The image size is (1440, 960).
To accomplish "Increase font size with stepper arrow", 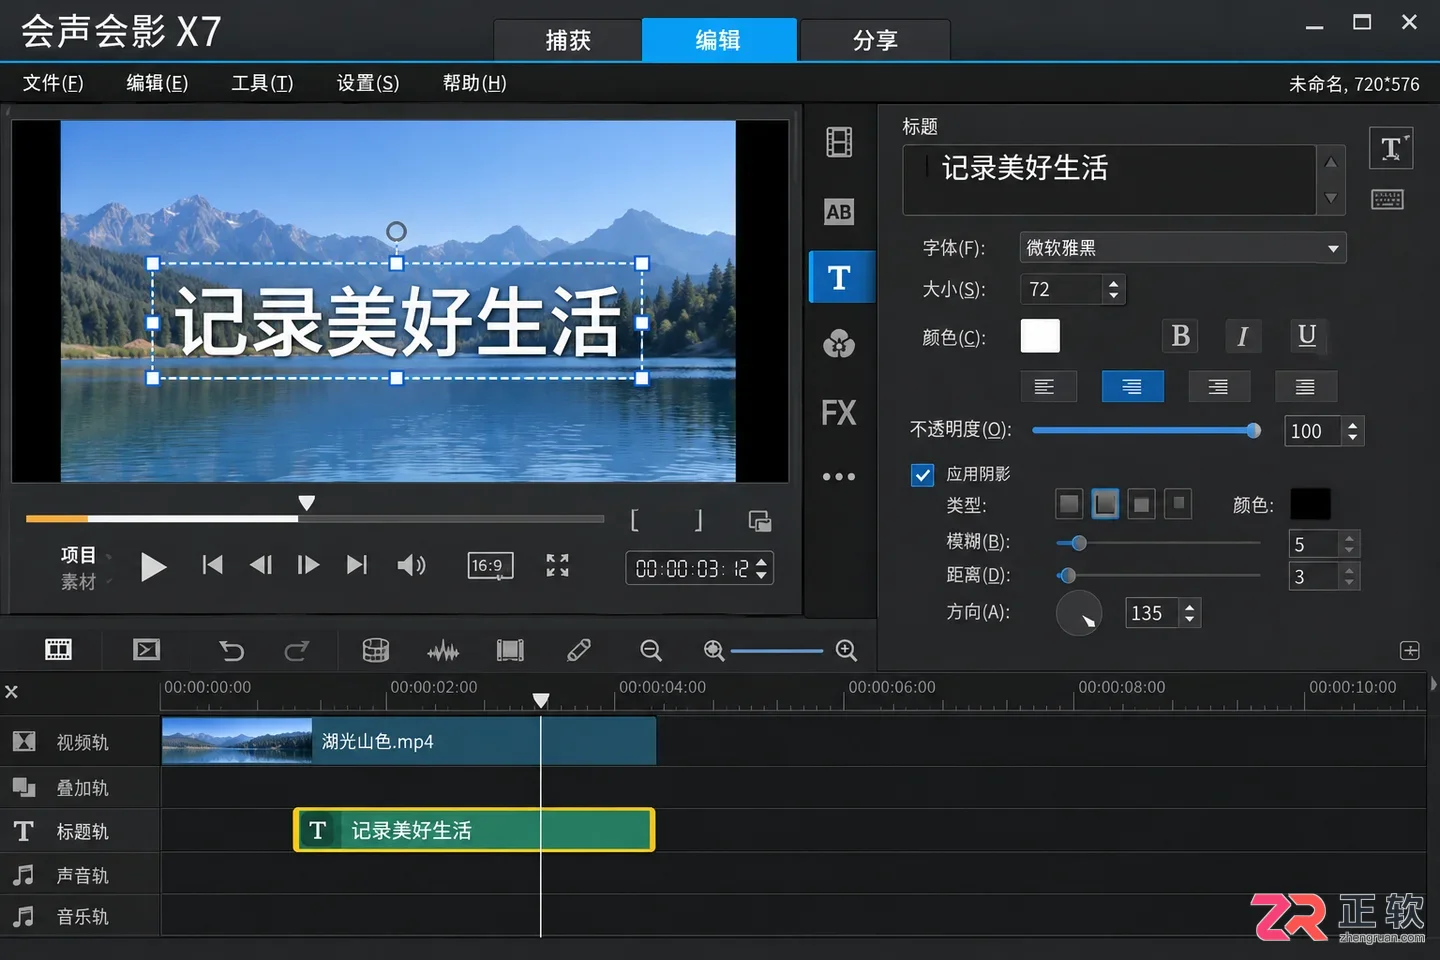I will [x=1114, y=283].
